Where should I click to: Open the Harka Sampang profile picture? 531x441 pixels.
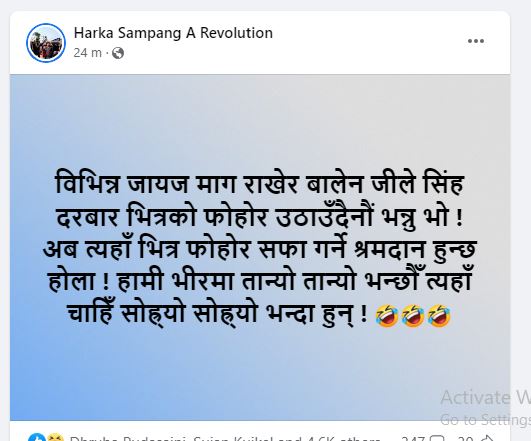coord(46,43)
